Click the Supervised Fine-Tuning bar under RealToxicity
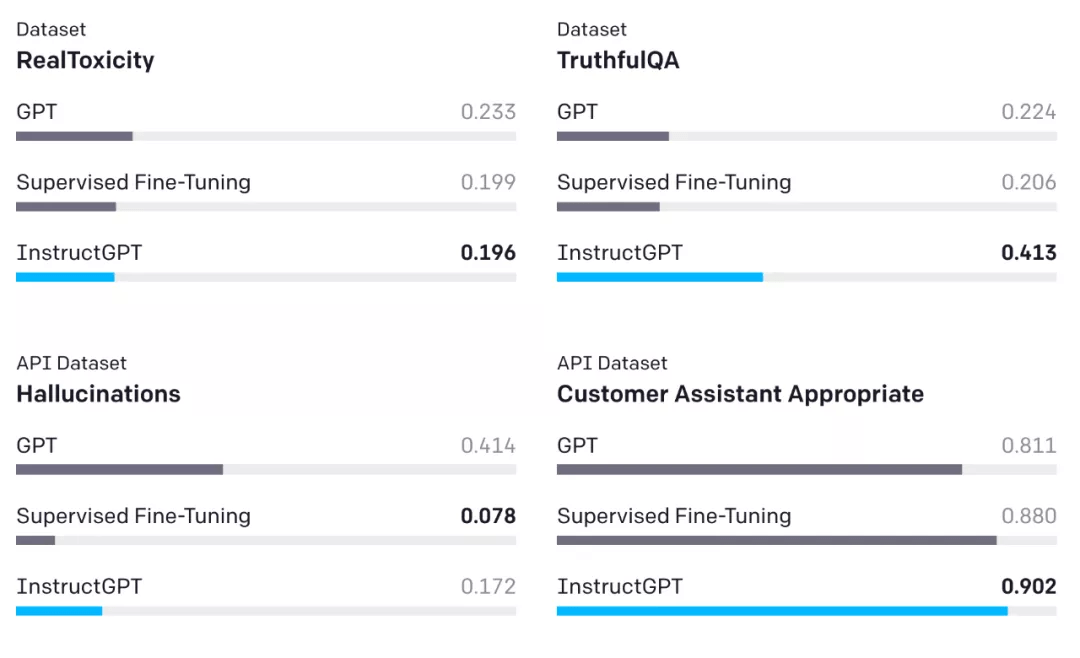The width and height of the screenshot is (1080, 658). click(66, 207)
